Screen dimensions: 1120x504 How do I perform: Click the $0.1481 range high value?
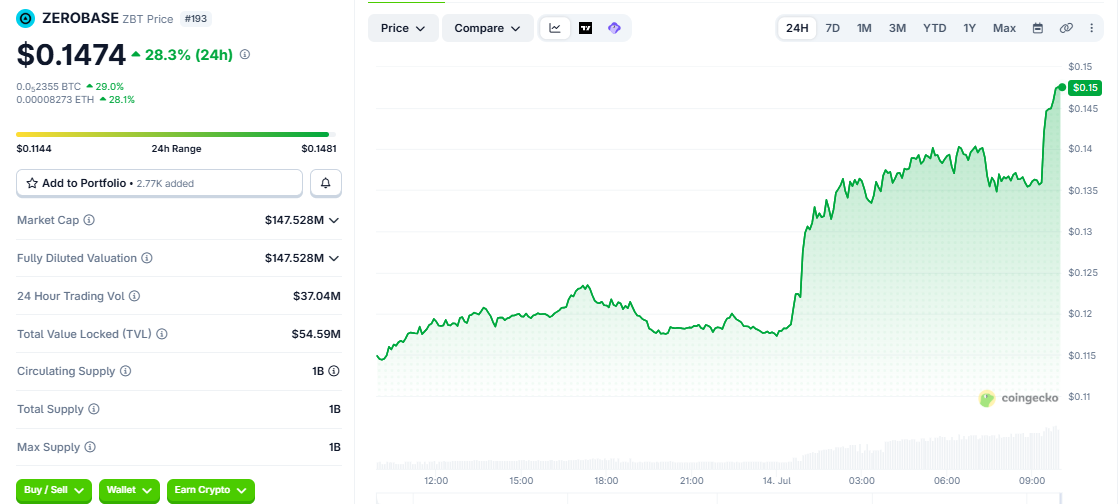pos(319,149)
